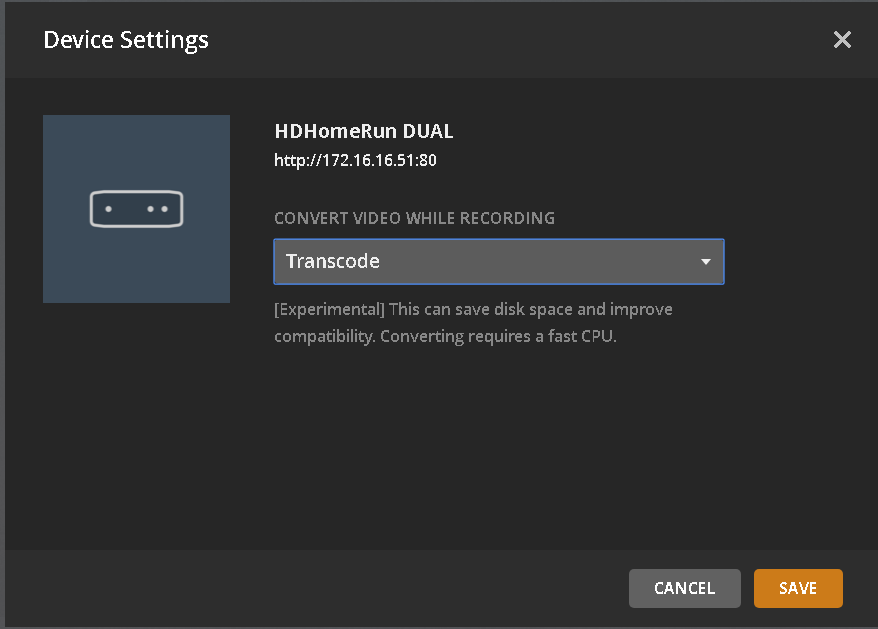
Task: Close the Device Settings dialog
Action: tap(842, 40)
